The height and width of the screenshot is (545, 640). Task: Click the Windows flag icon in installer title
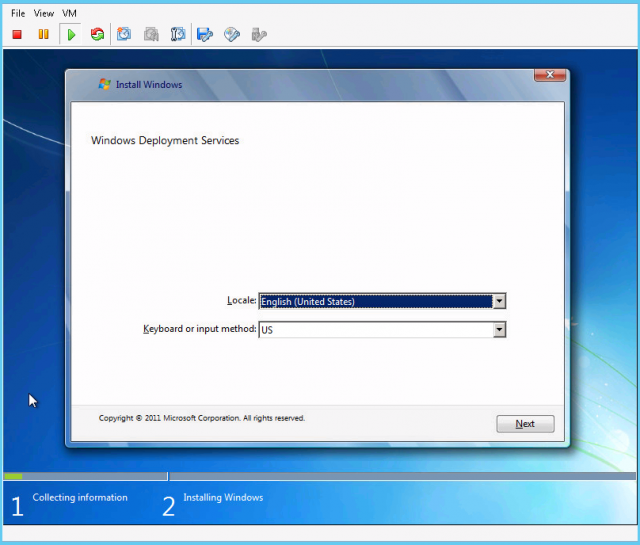(x=104, y=84)
